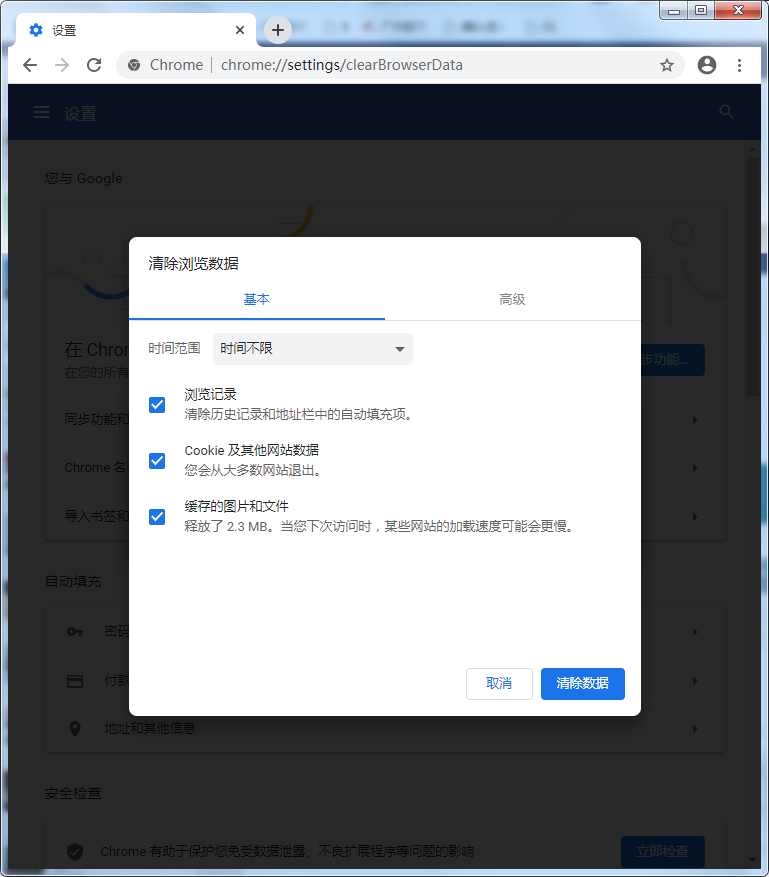Uncheck Cookie 及其他网站数据 checkbox
Screen dimensions: 769x877
(x=157, y=461)
